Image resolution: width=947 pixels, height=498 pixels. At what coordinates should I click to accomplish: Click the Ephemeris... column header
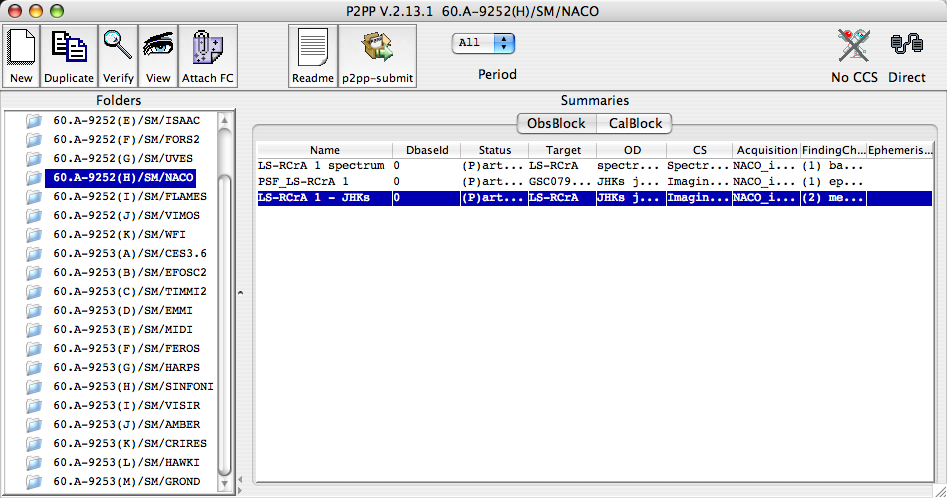(x=900, y=150)
